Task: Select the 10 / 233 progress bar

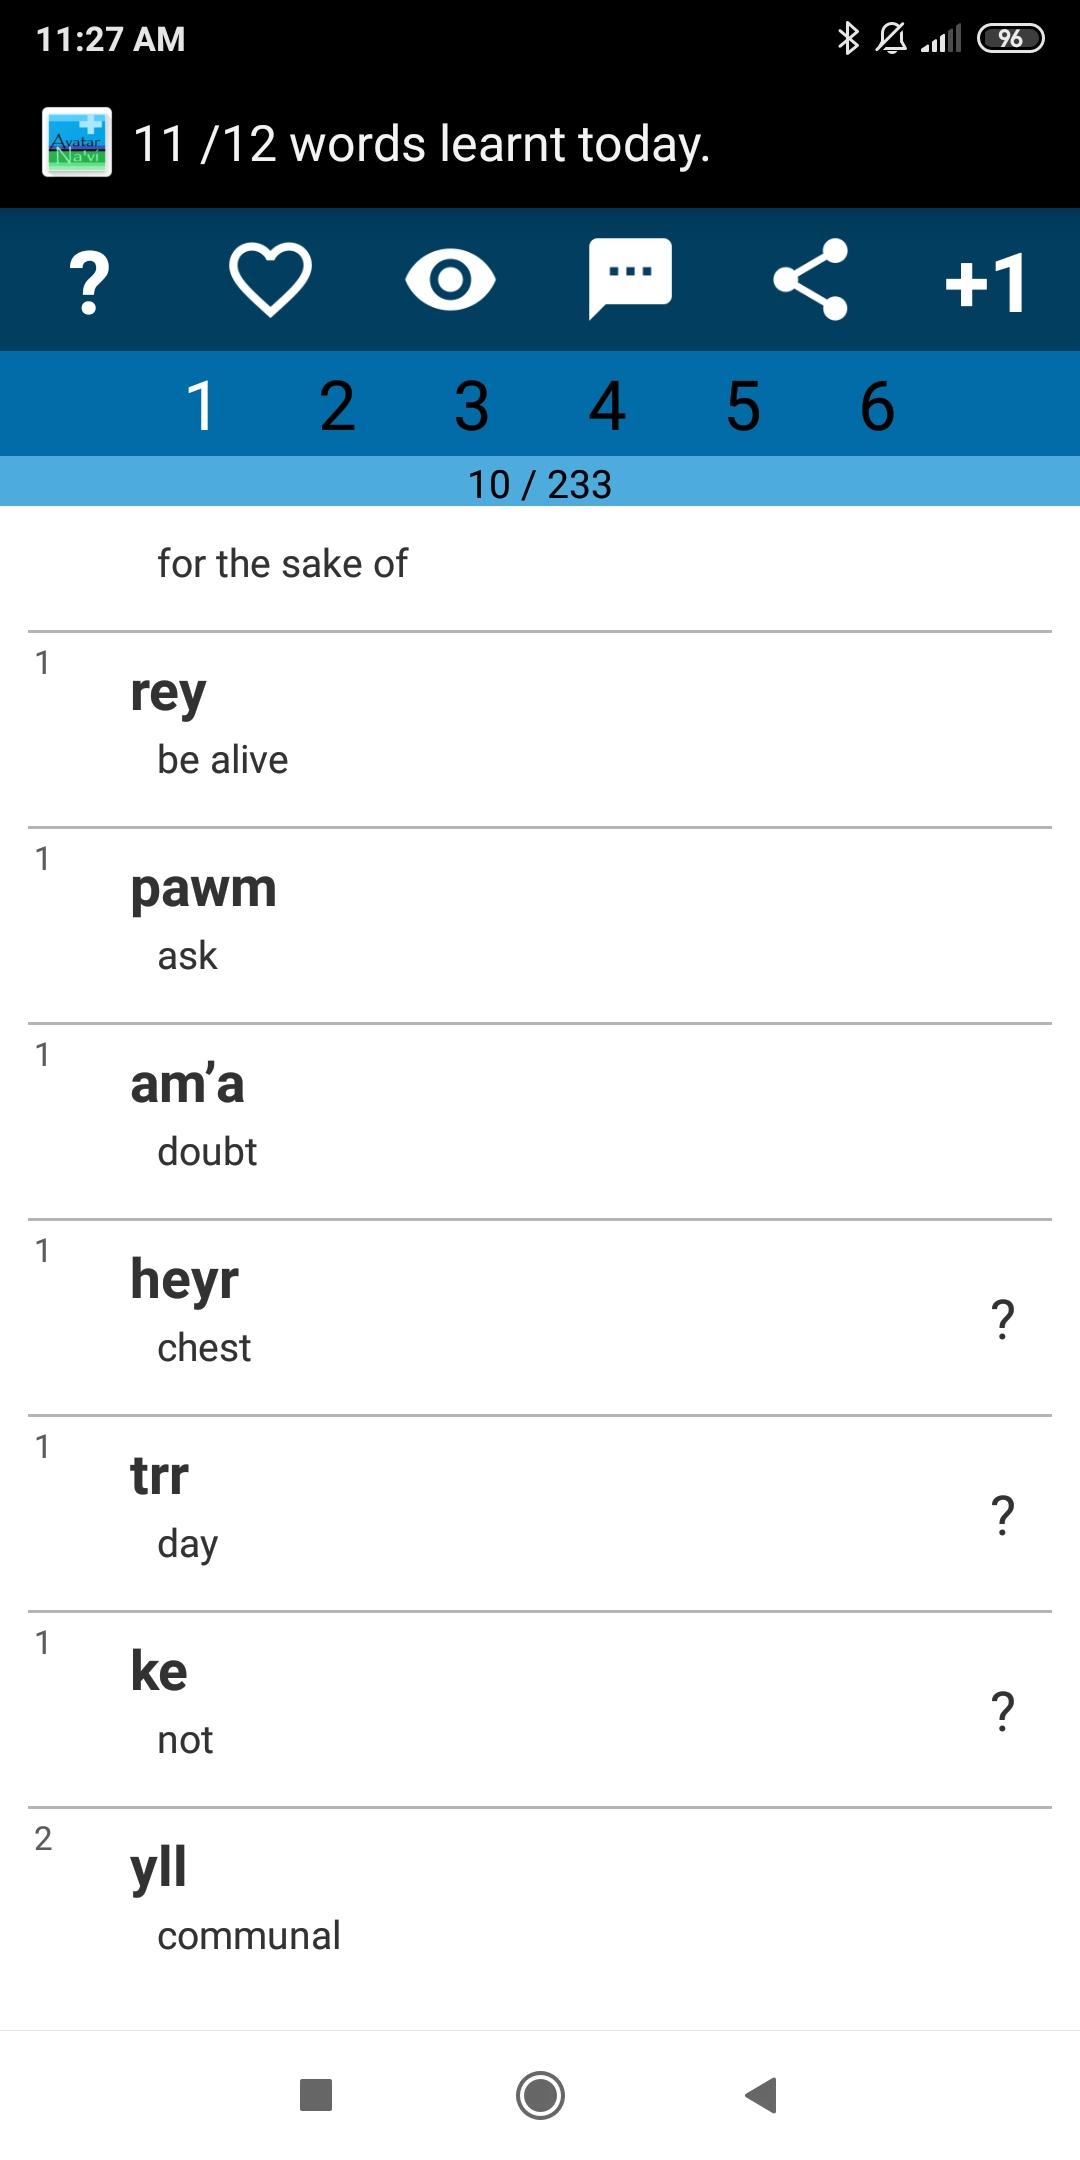Action: (540, 482)
